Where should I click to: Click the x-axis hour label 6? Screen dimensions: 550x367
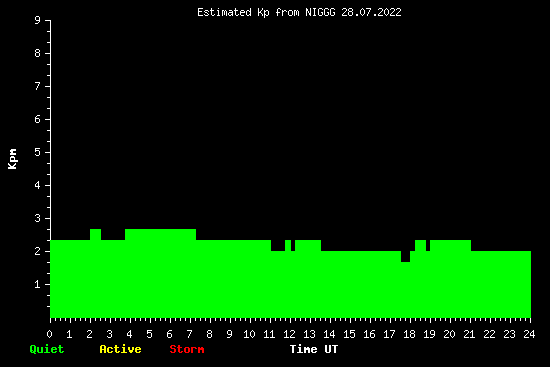[x=170, y=334]
